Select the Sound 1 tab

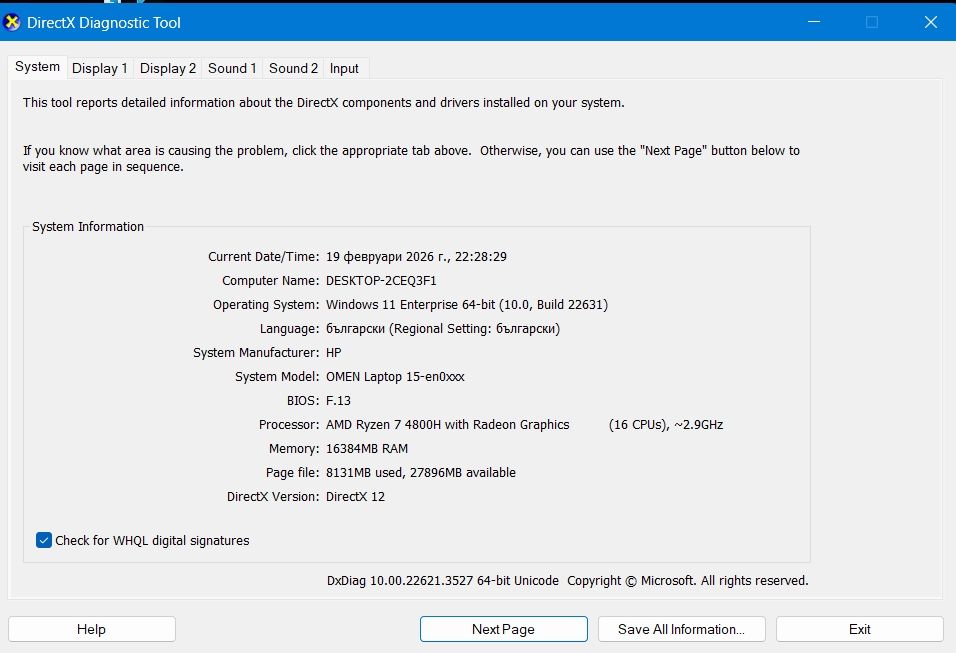[x=232, y=68]
